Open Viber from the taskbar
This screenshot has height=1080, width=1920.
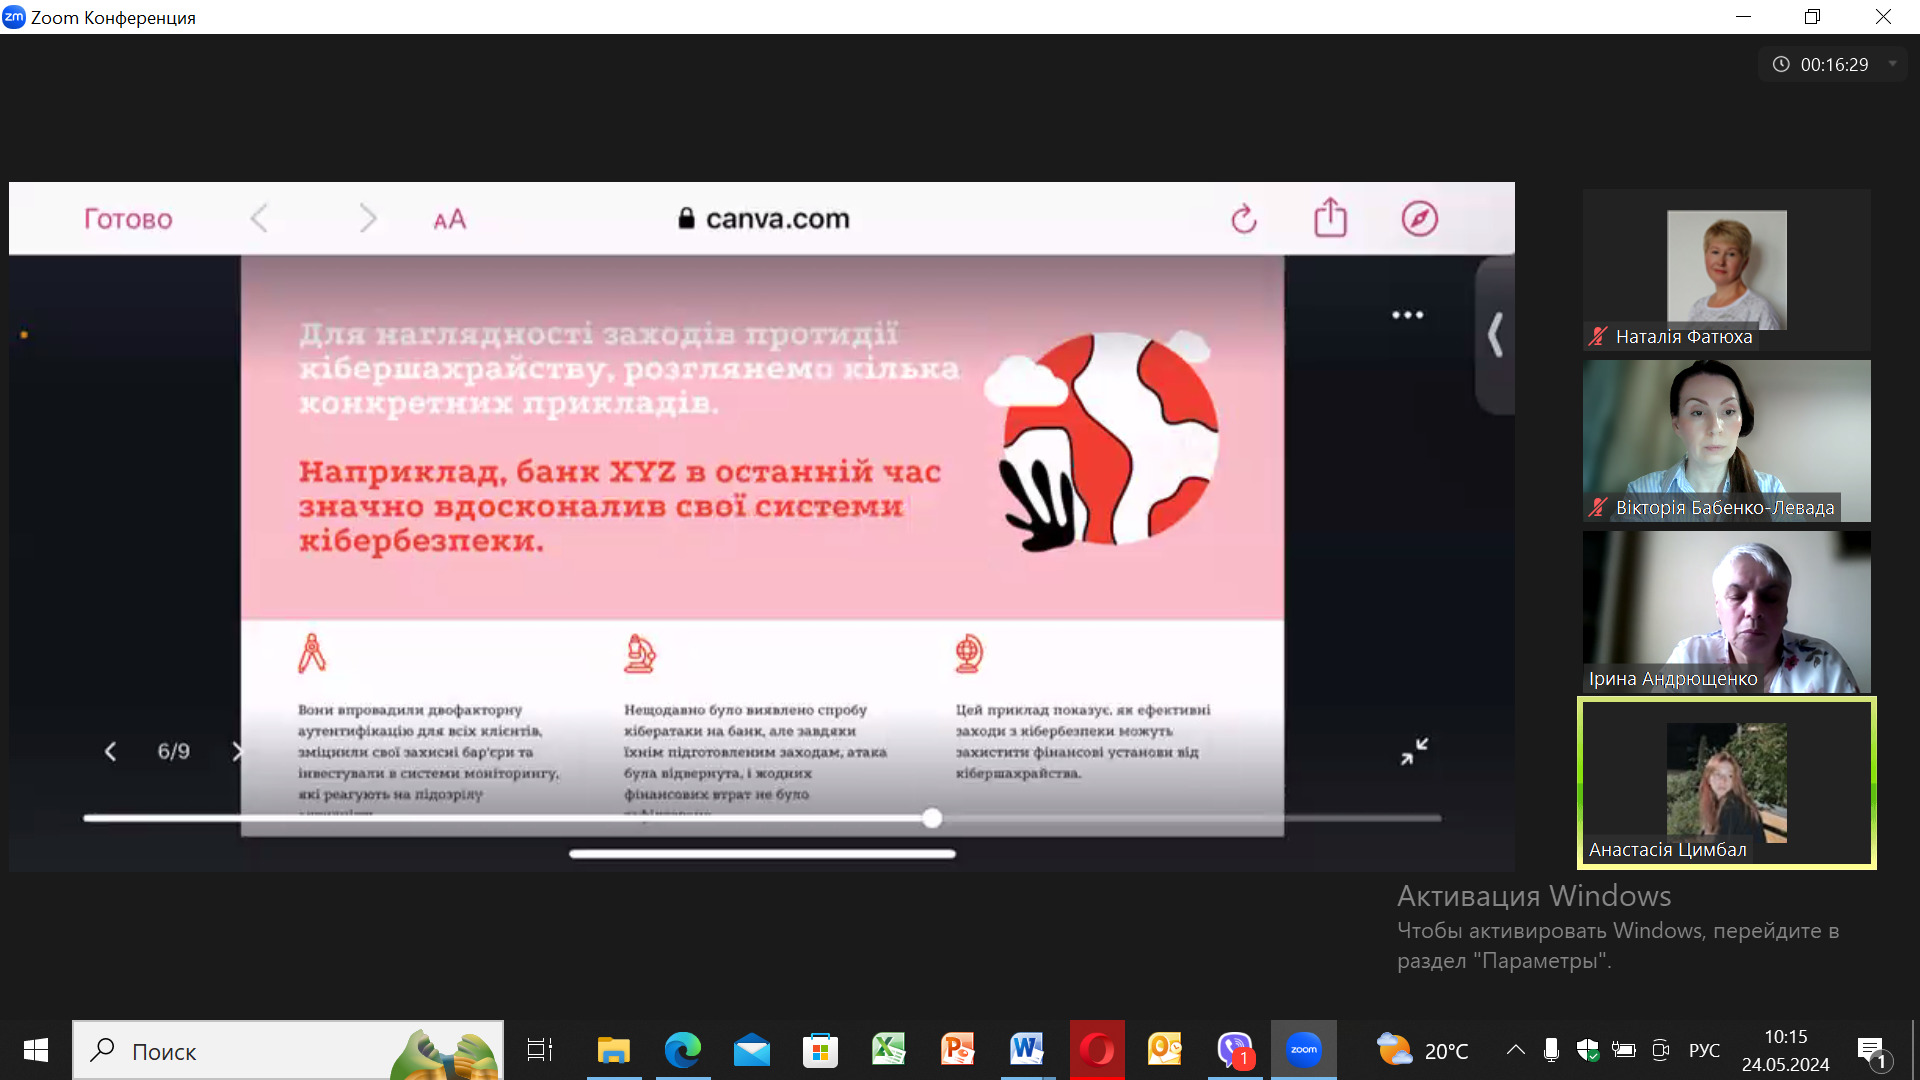click(1235, 1050)
